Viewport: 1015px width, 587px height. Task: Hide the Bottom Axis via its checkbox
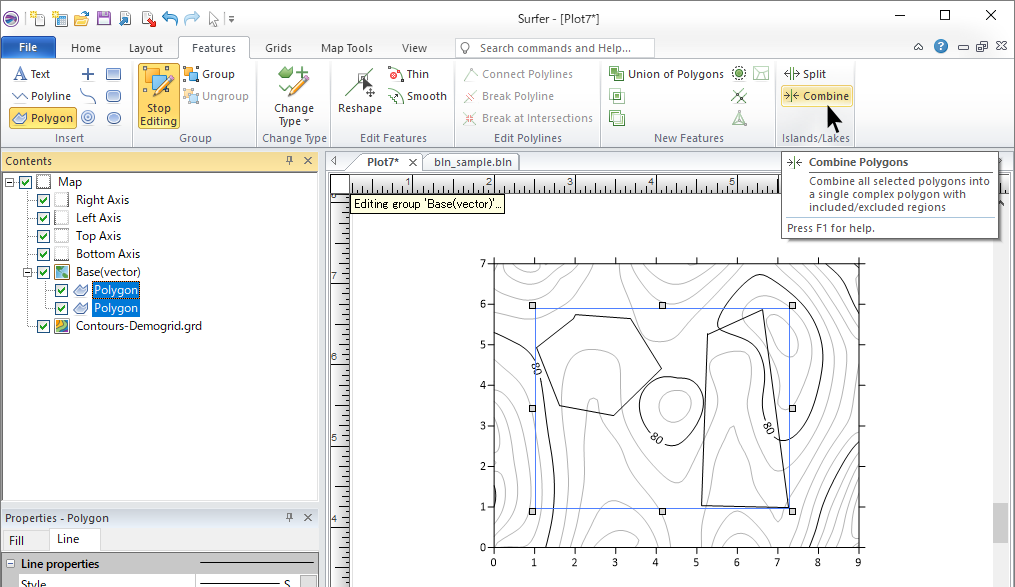[x=43, y=254]
